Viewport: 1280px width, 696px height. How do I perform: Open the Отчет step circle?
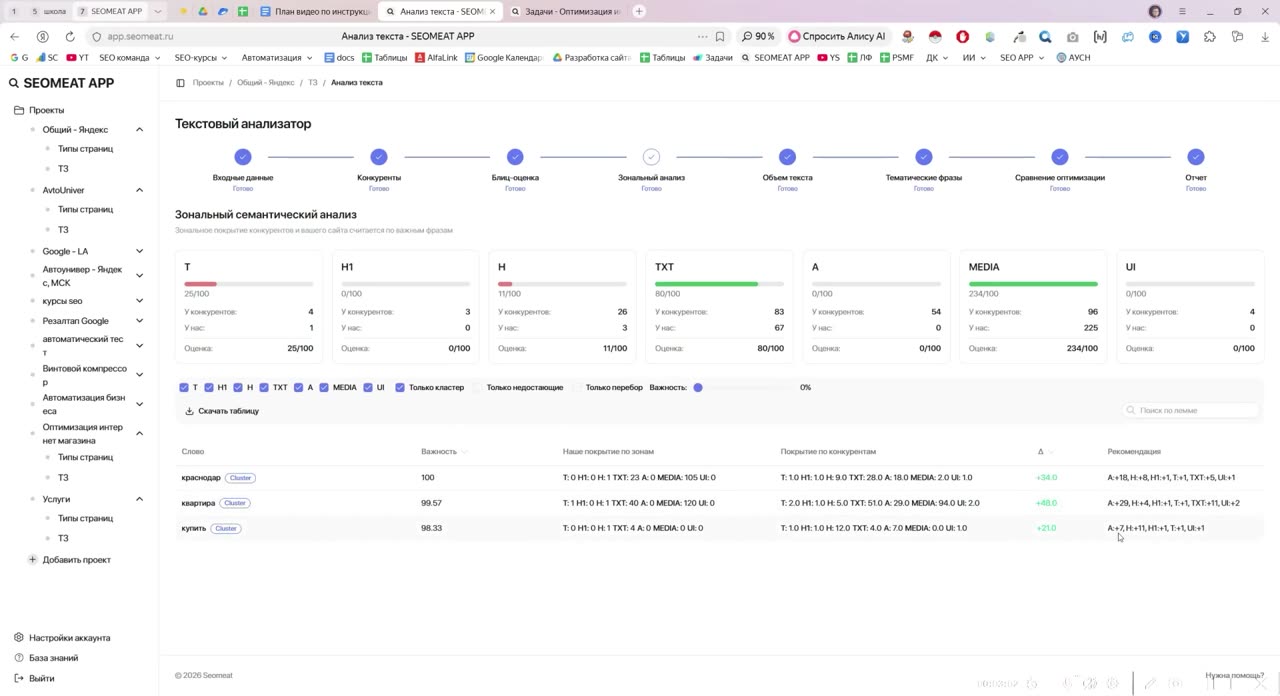click(x=1196, y=157)
